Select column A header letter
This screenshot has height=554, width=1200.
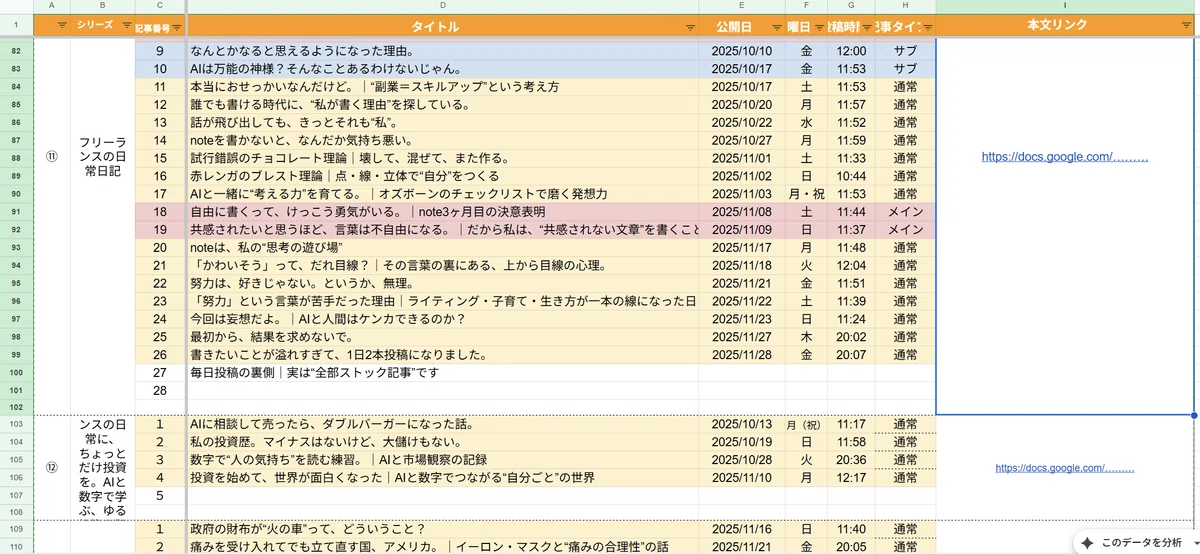52,7
